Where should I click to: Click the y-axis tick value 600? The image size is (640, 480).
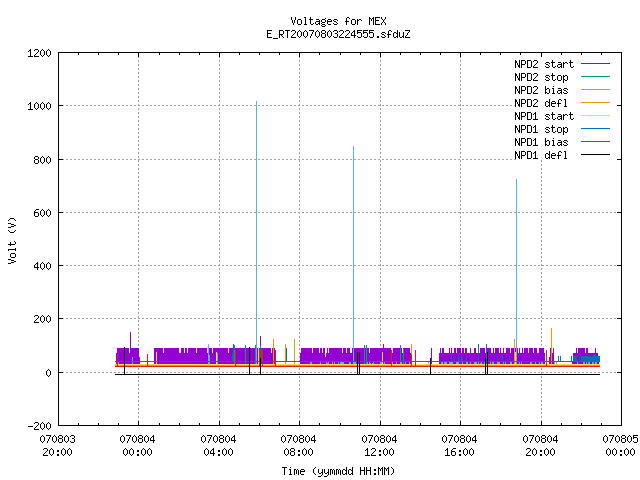click(42, 213)
